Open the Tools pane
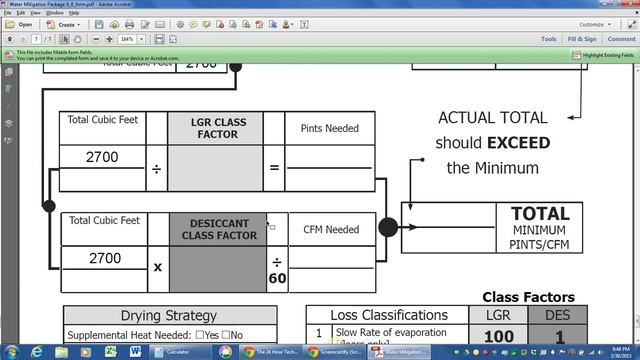640x360 pixels. tap(549, 39)
